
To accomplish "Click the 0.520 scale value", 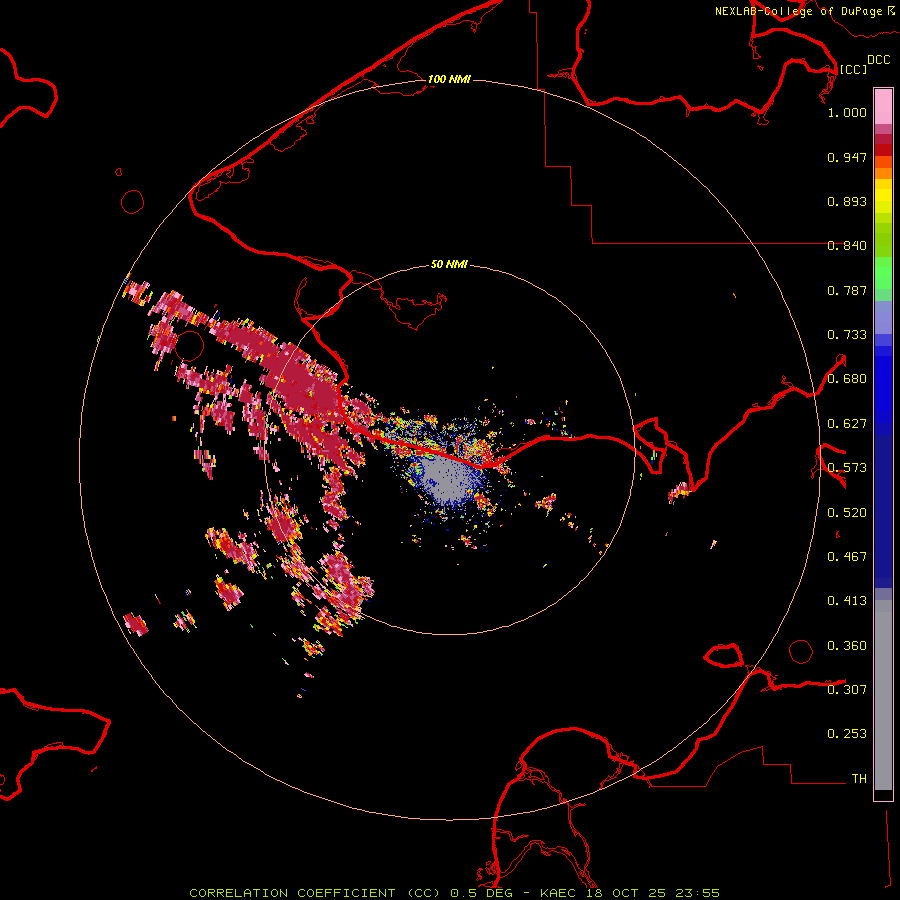I will (x=847, y=513).
